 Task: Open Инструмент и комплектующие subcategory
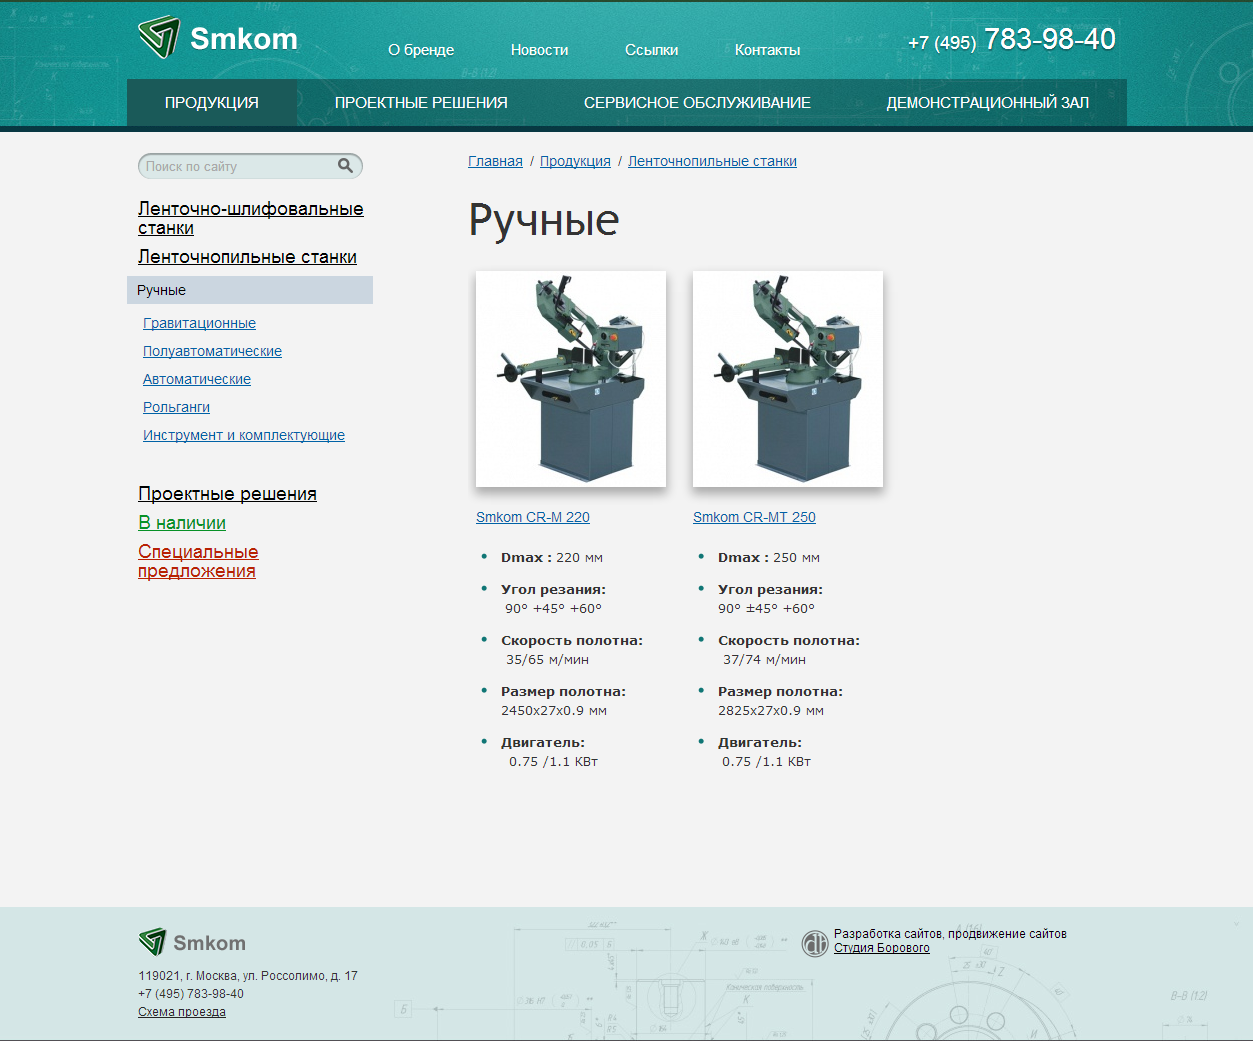click(244, 435)
